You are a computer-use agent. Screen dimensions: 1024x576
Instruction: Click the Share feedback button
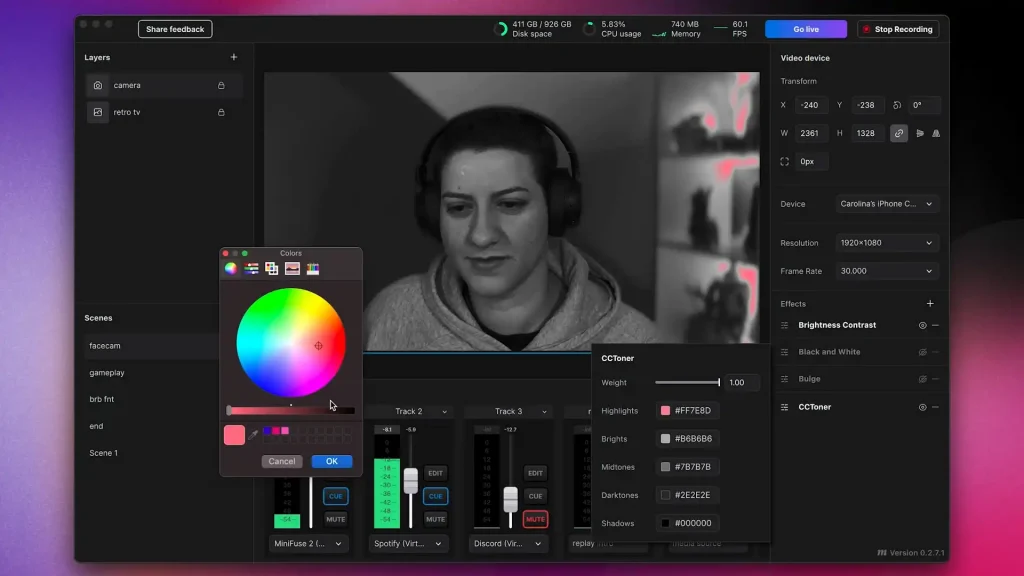(x=174, y=28)
